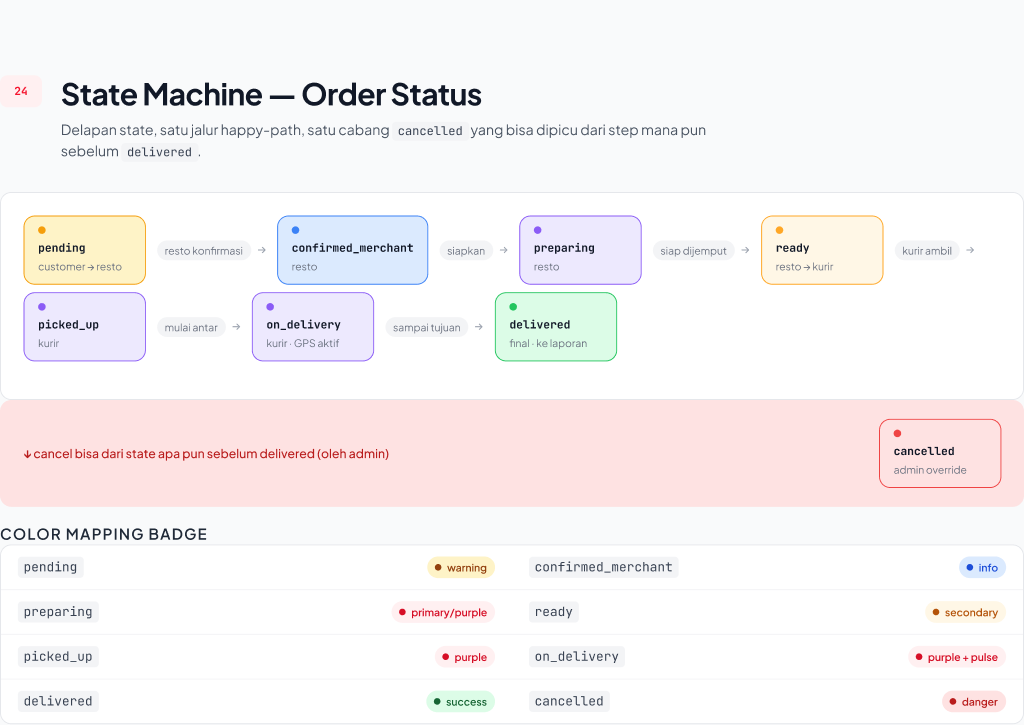The height and width of the screenshot is (725, 1024).
Task: Click the 'warning' badge
Action: [461, 568]
